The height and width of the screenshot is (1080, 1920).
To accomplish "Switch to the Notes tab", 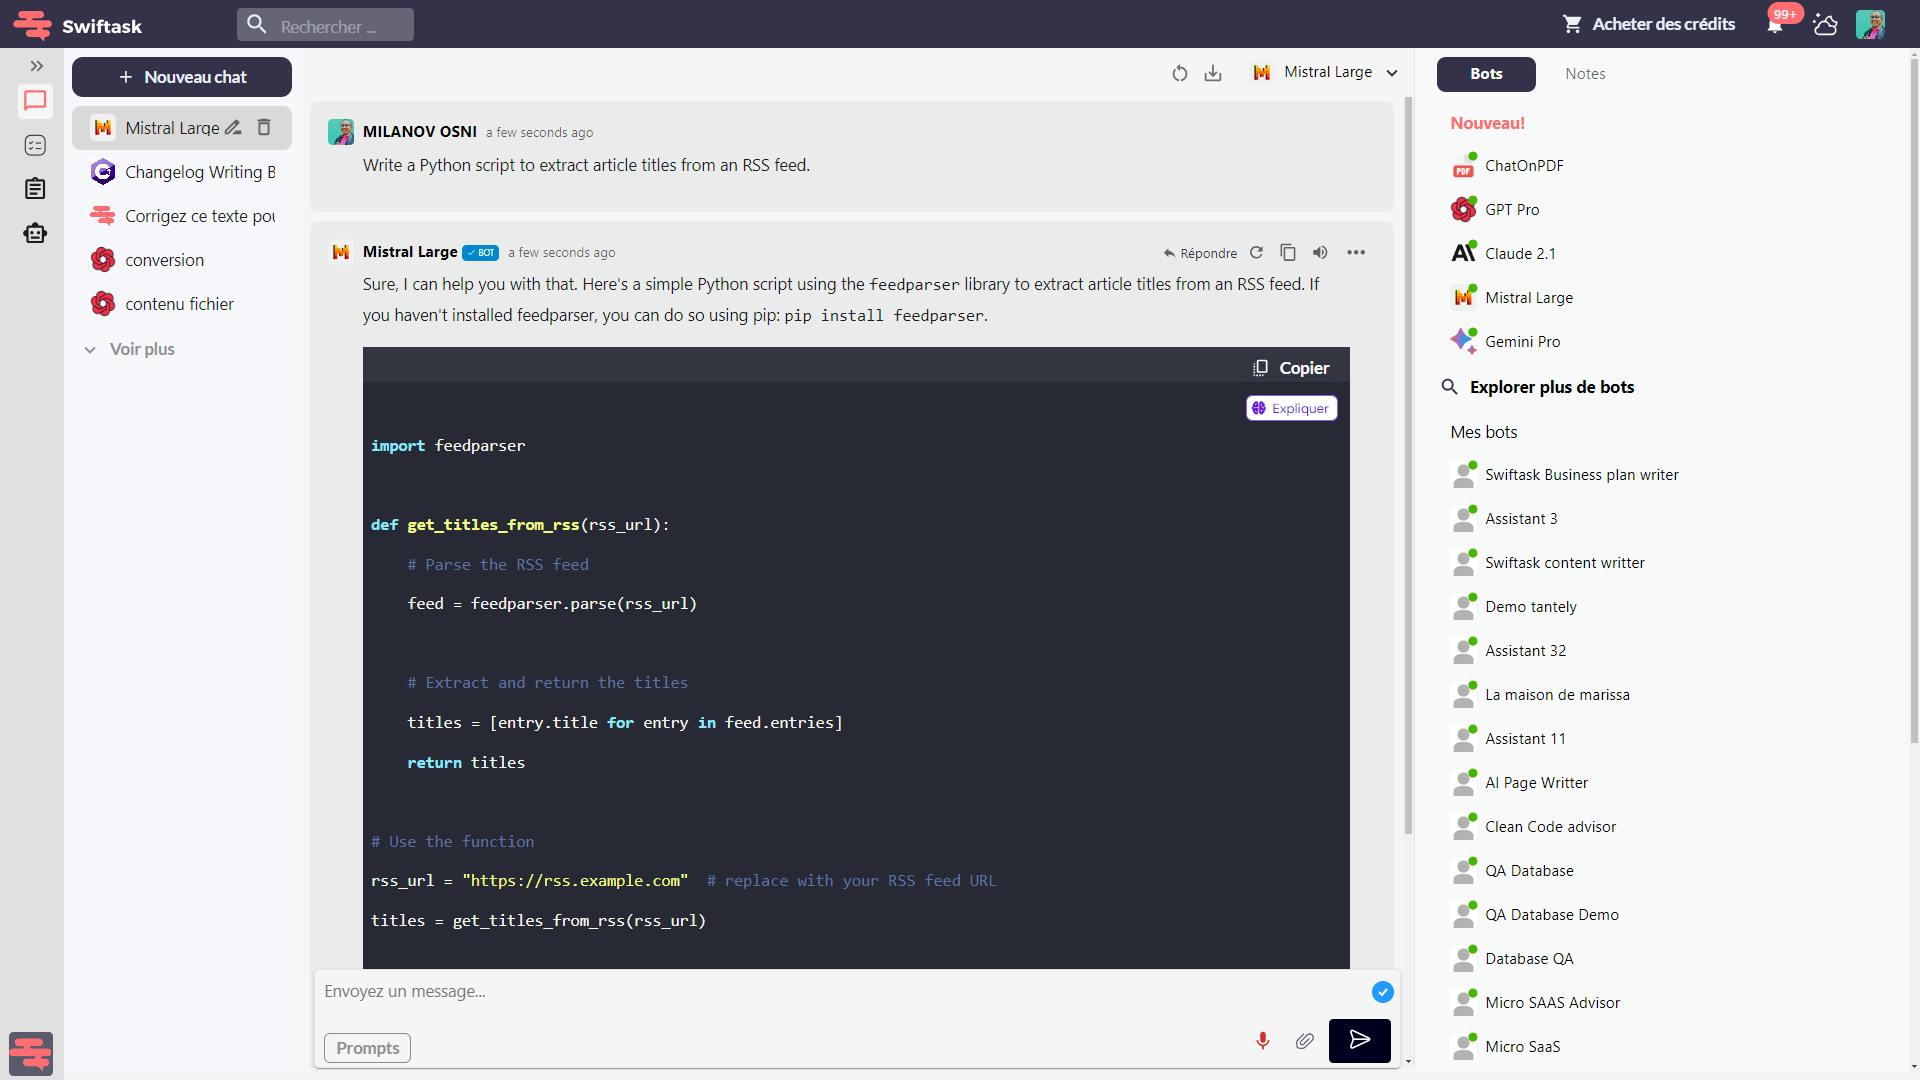I will tap(1585, 74).
